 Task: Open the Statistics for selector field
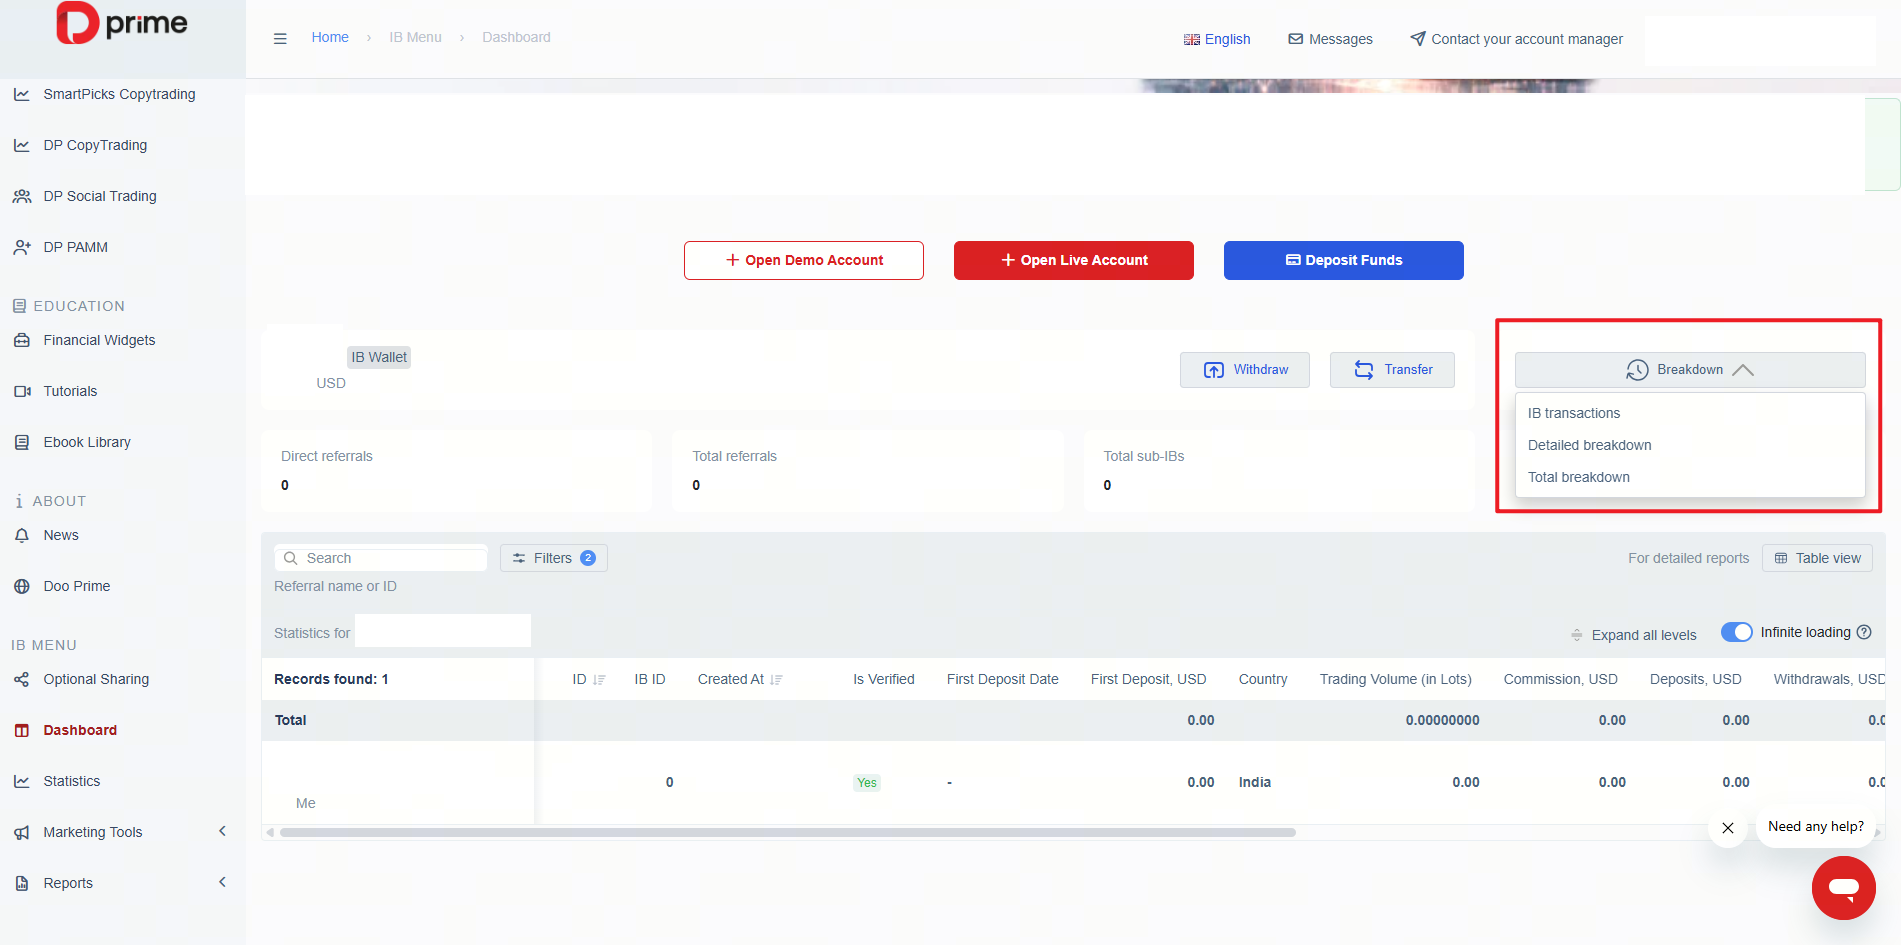pyautogui.click(x=442, y=631)
